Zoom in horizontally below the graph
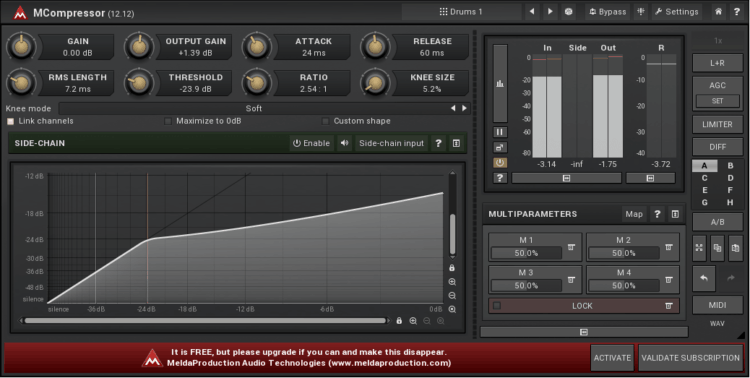This screenshot has width=750, height=378. (x=413, y=321)
